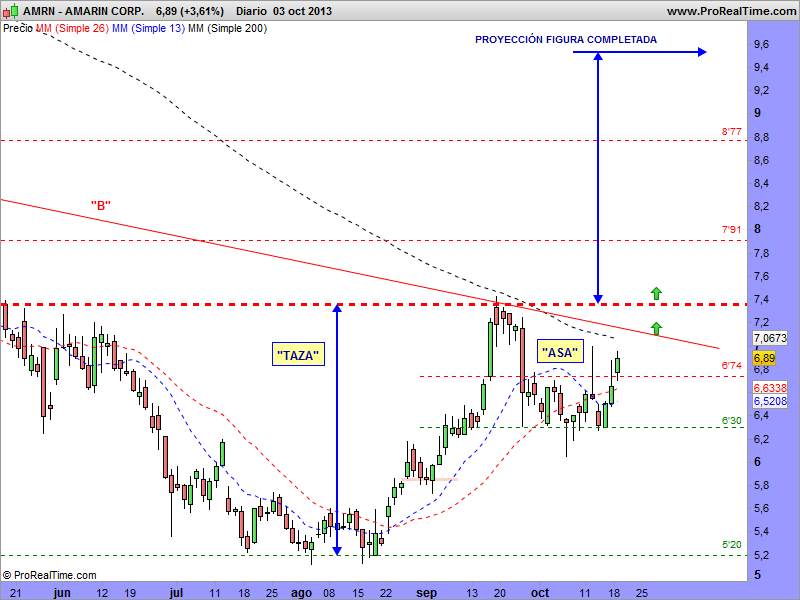Select the AMRN - AMARIN CORP. title
Screen dimensions: 800x600
coord(83,11)
